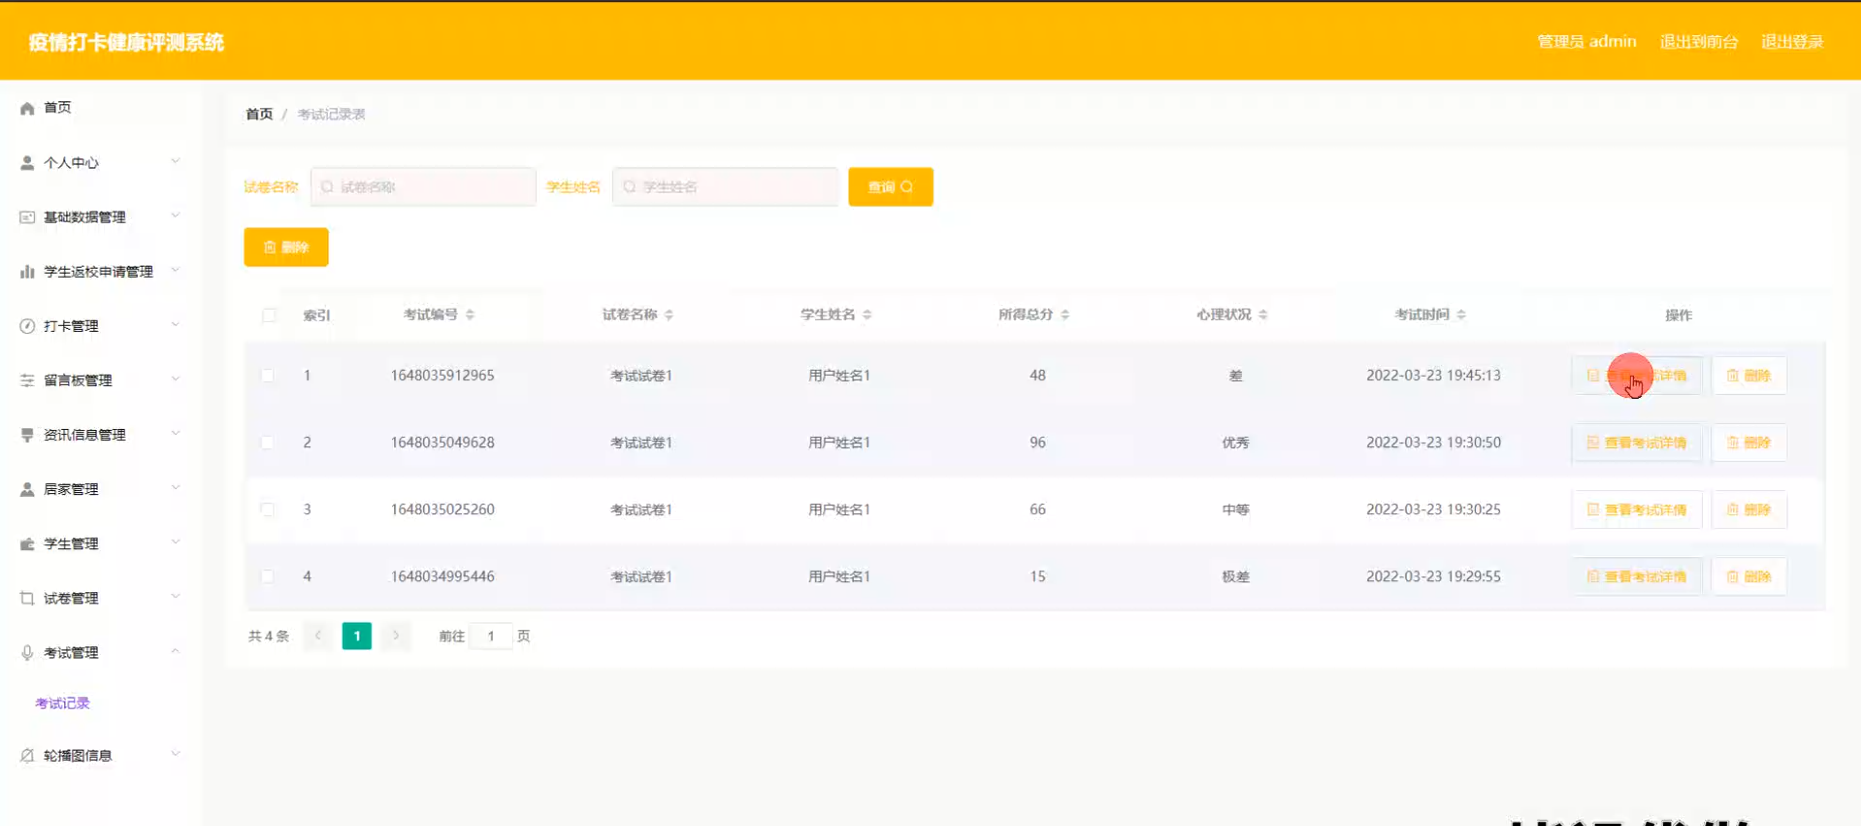Click the sort arrows on 试卷名称 column
Screen dimensions: 1861x826
669,315
